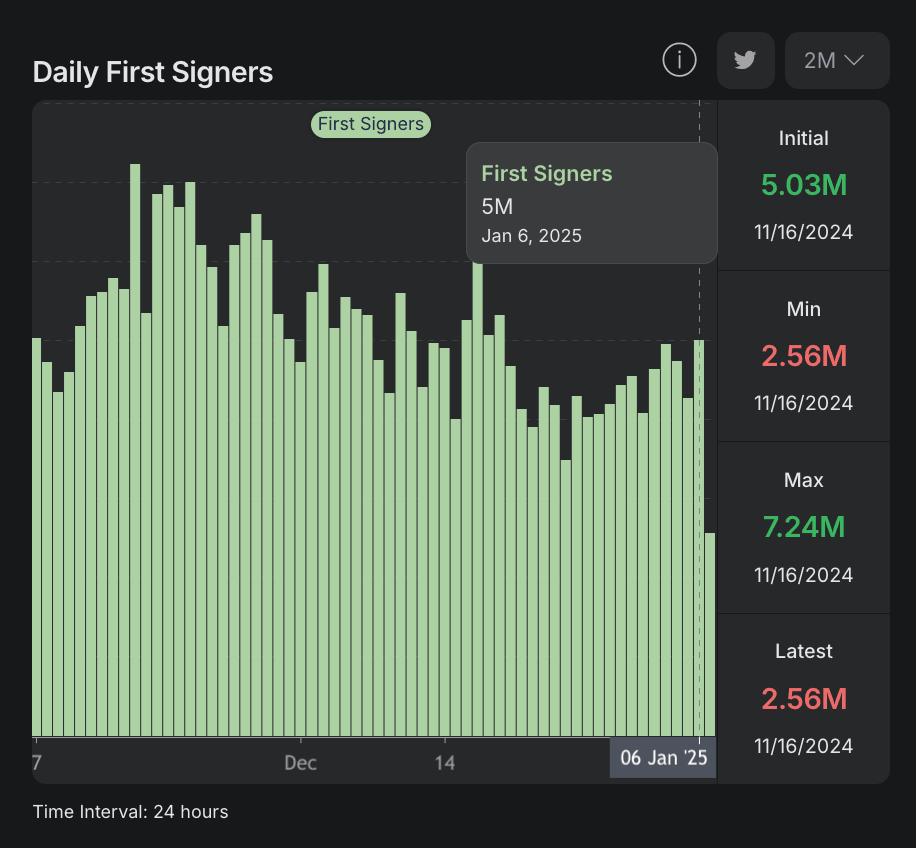
Task: Click the tallest bar in the chart
Action: coord(135,450)
